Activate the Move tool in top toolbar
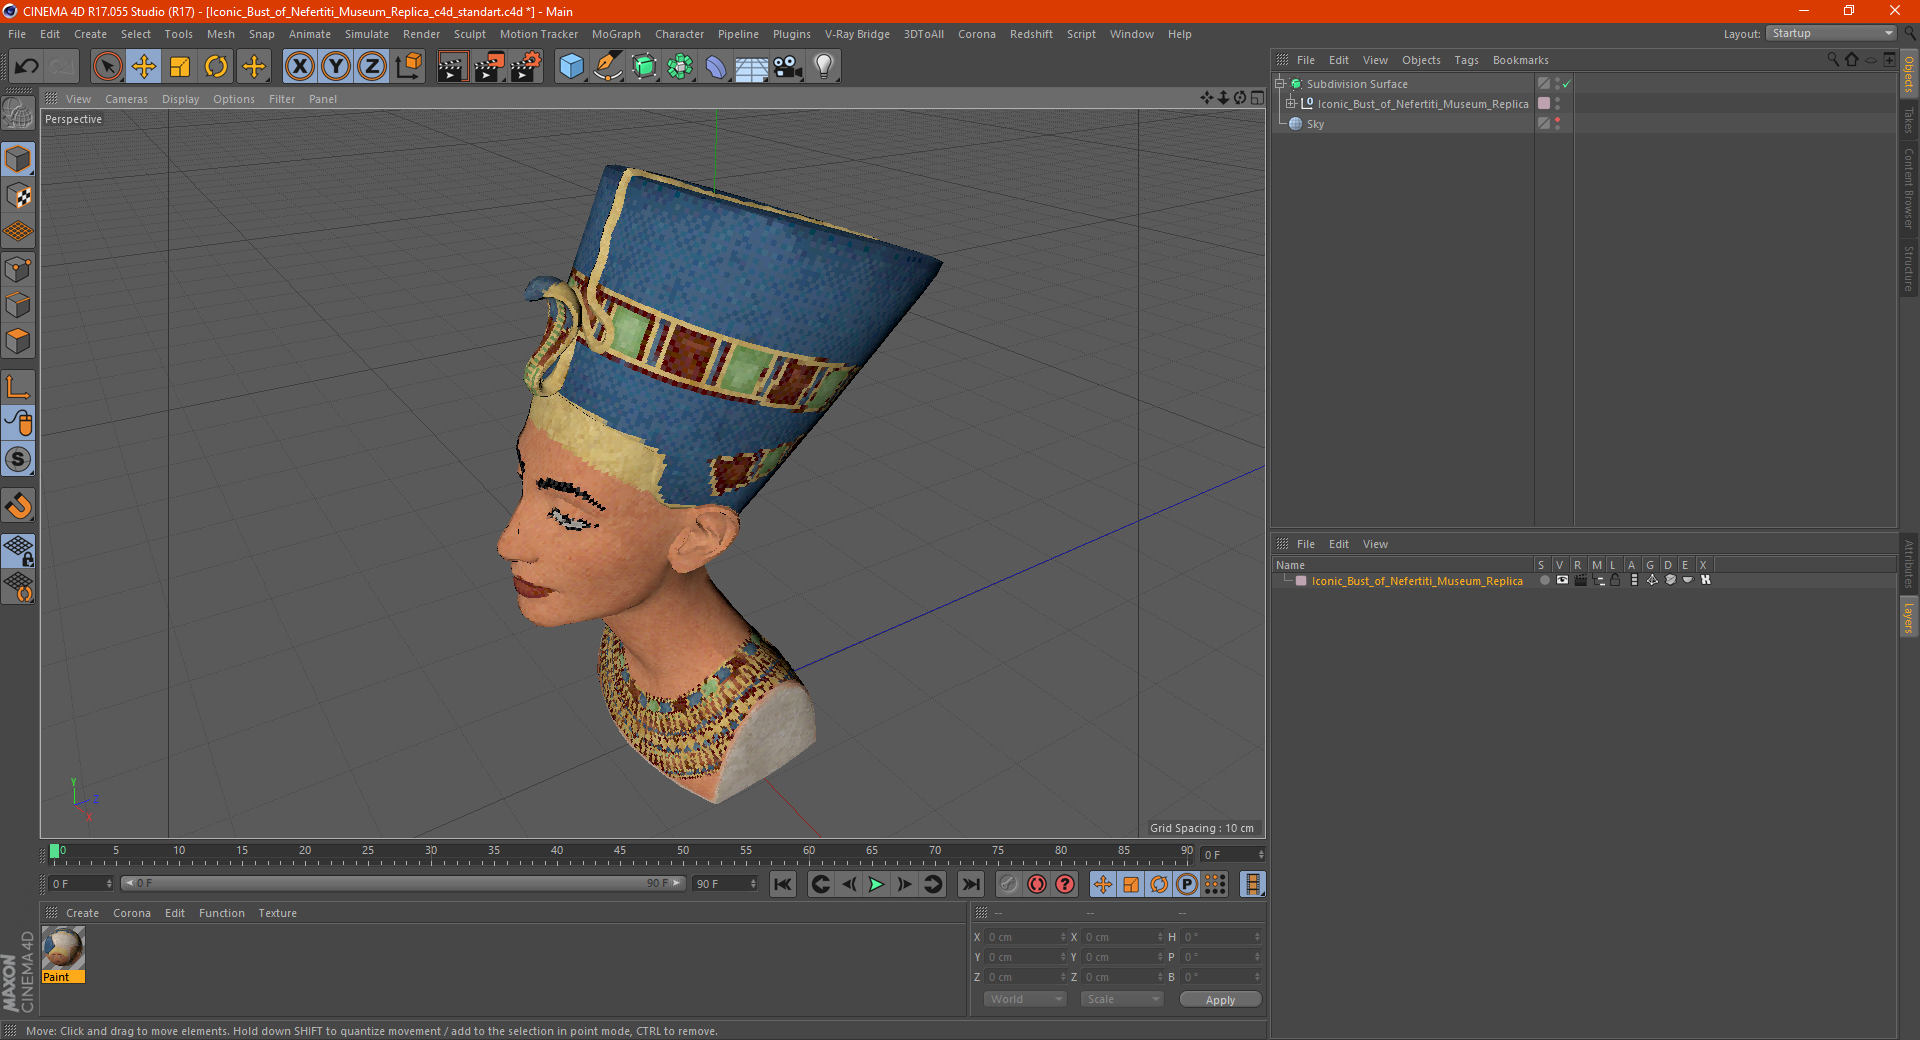Screen dimensions: 1920x1040 pyautogui.click(x=144, y=67)
